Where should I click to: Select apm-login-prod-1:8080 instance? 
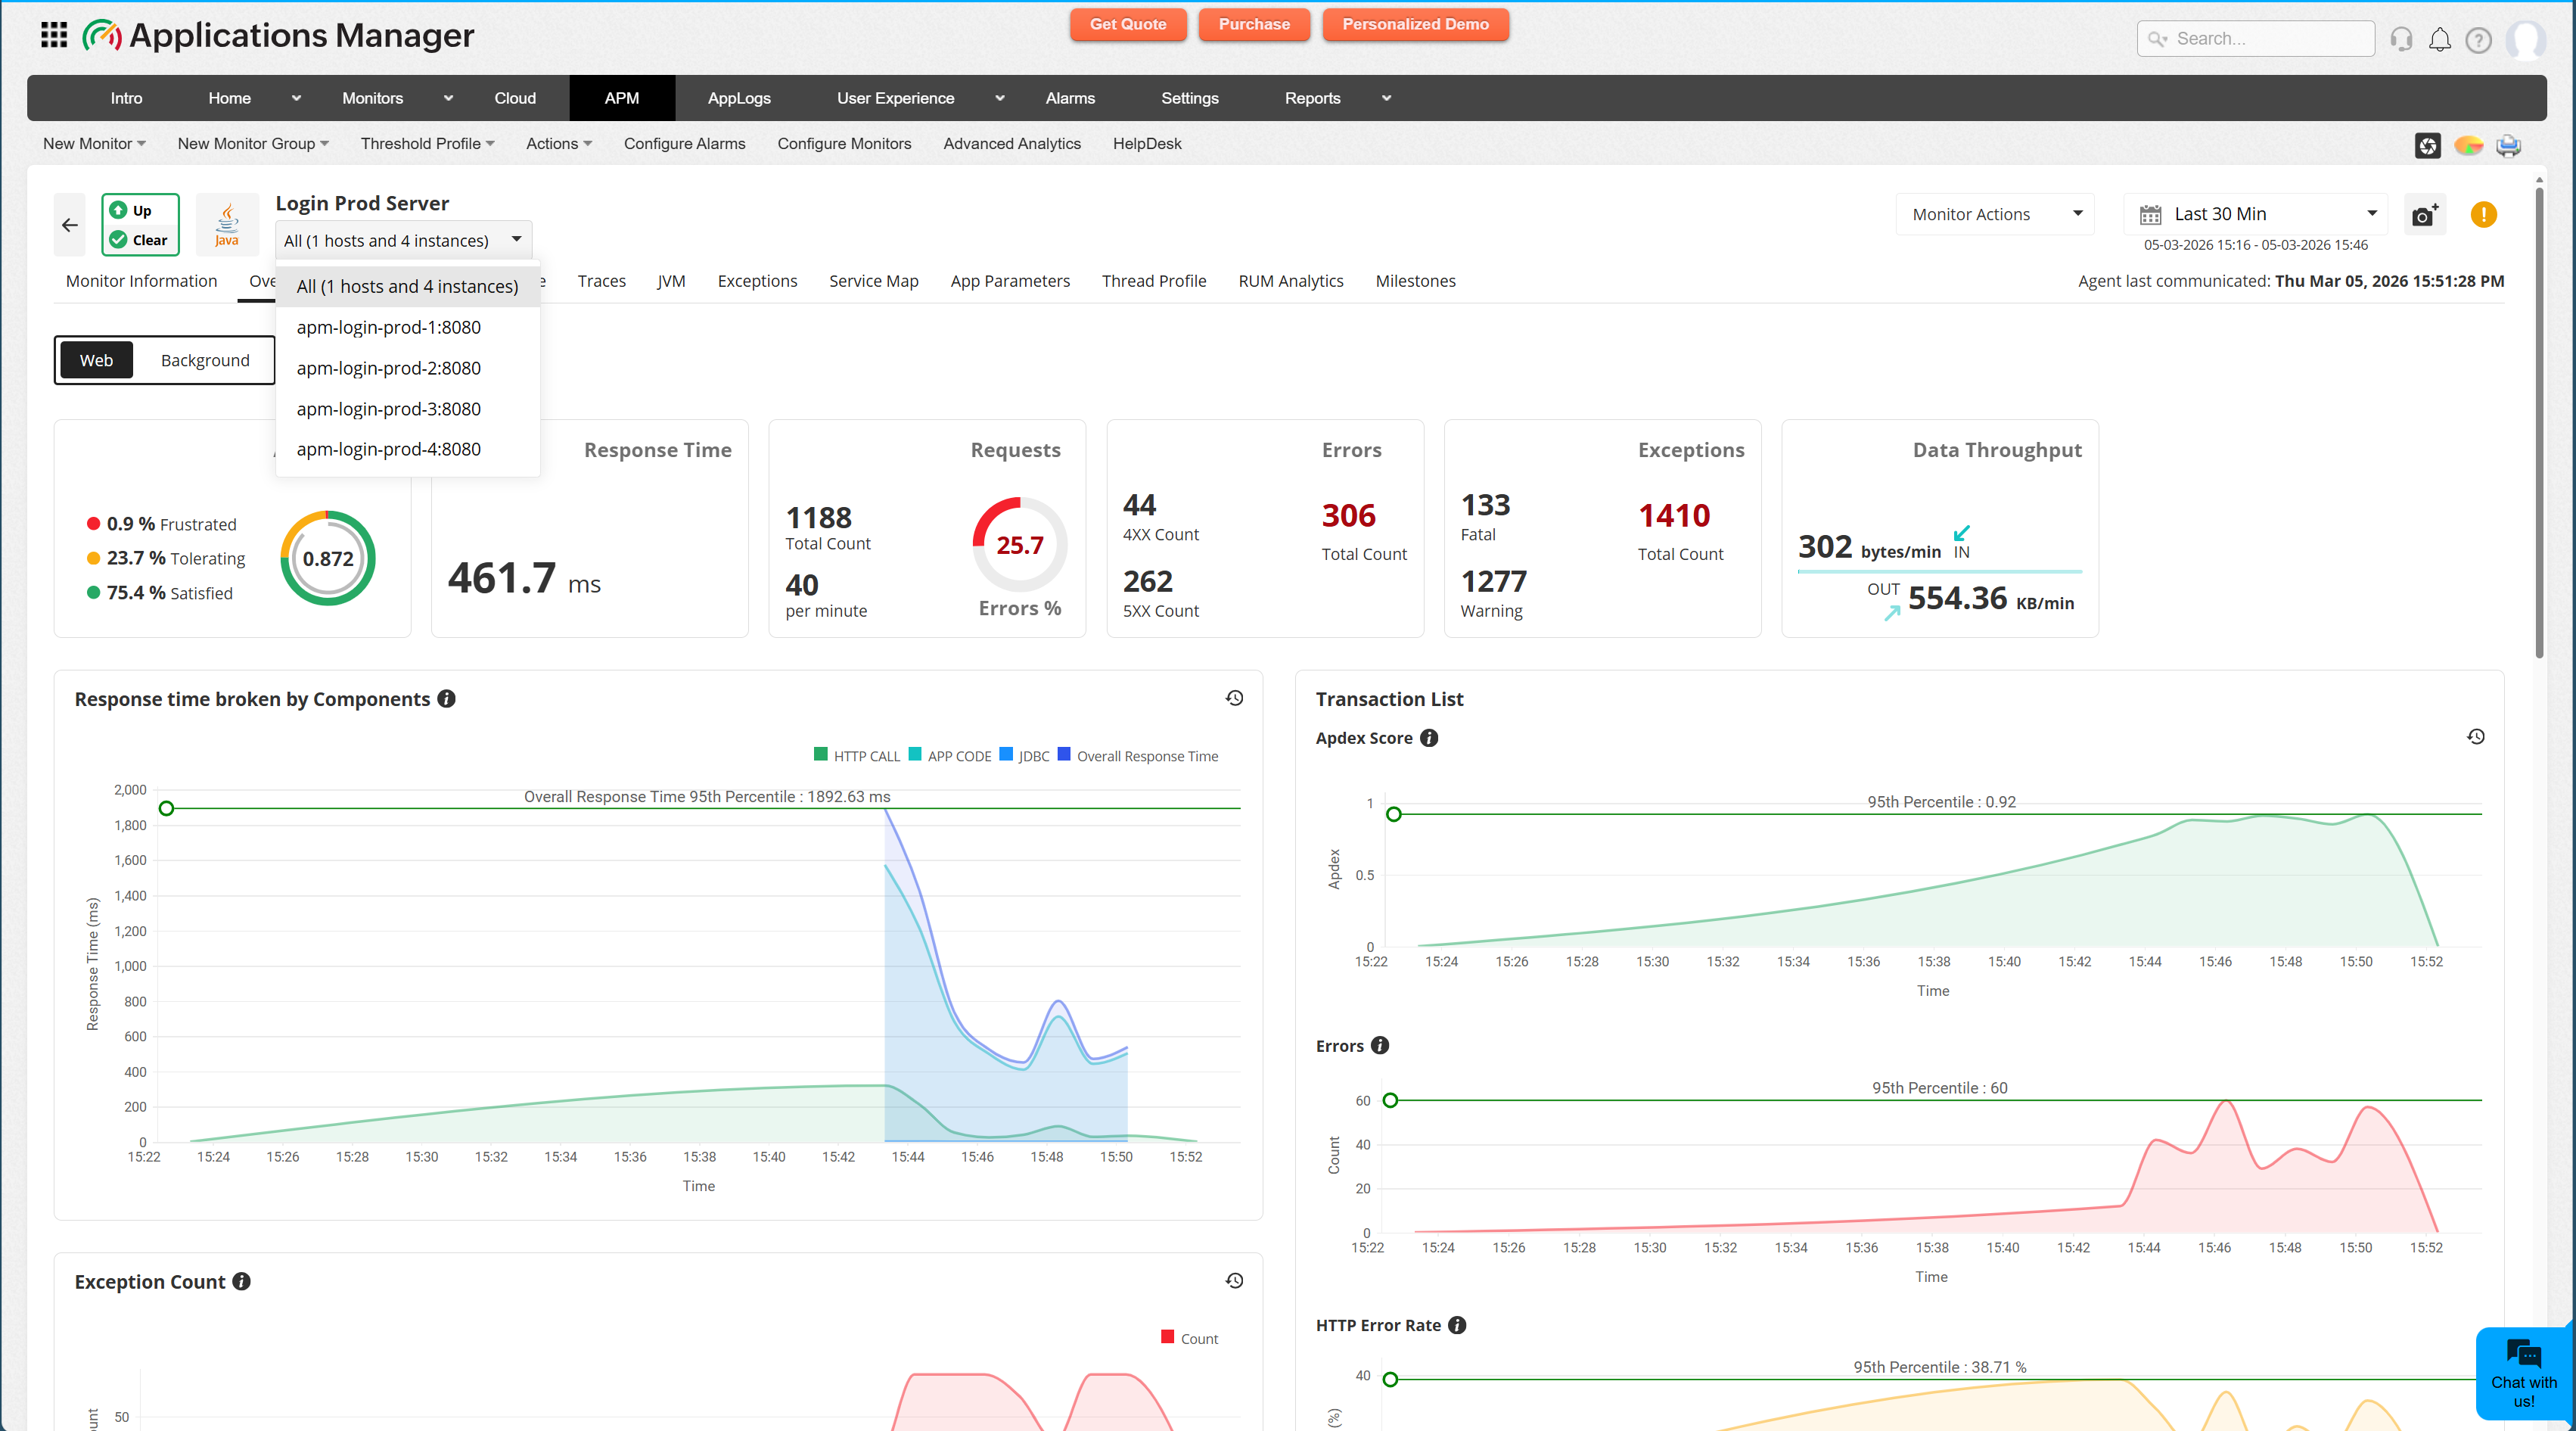pos(408,327)
